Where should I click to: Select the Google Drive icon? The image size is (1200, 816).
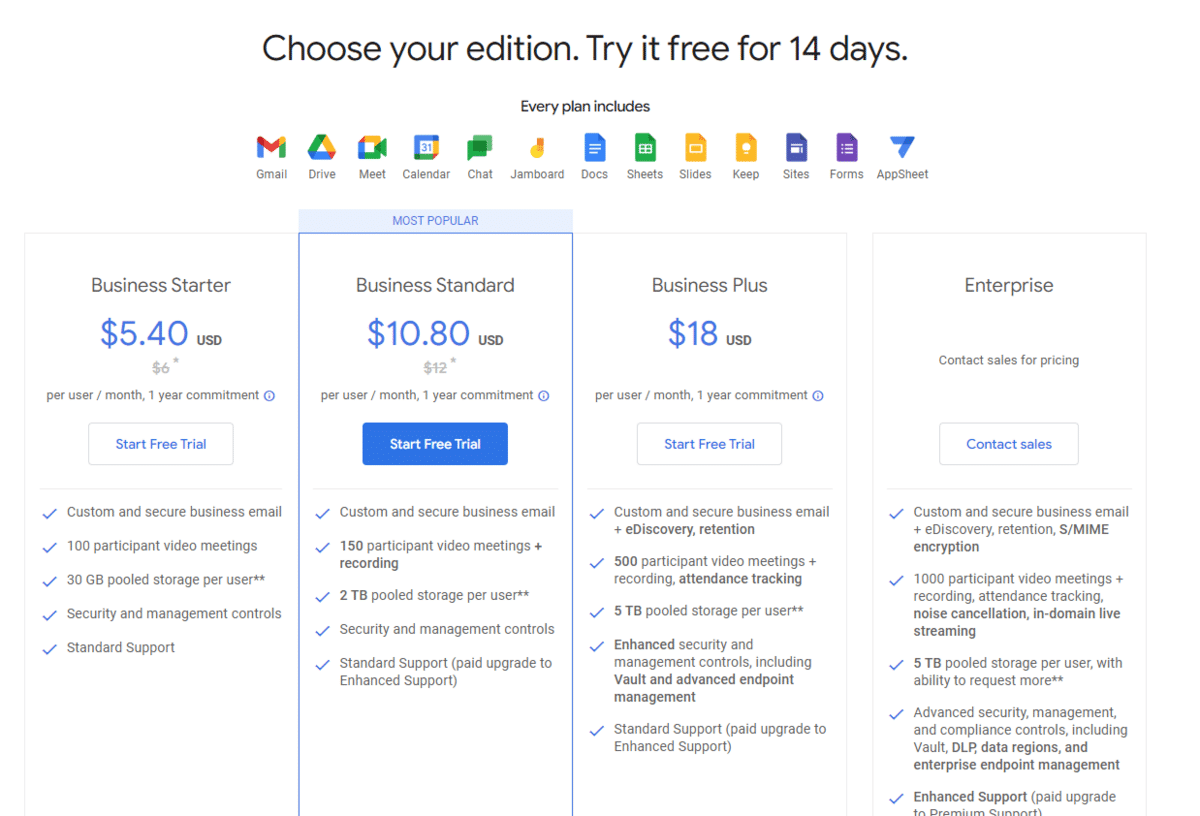[321, 148]
